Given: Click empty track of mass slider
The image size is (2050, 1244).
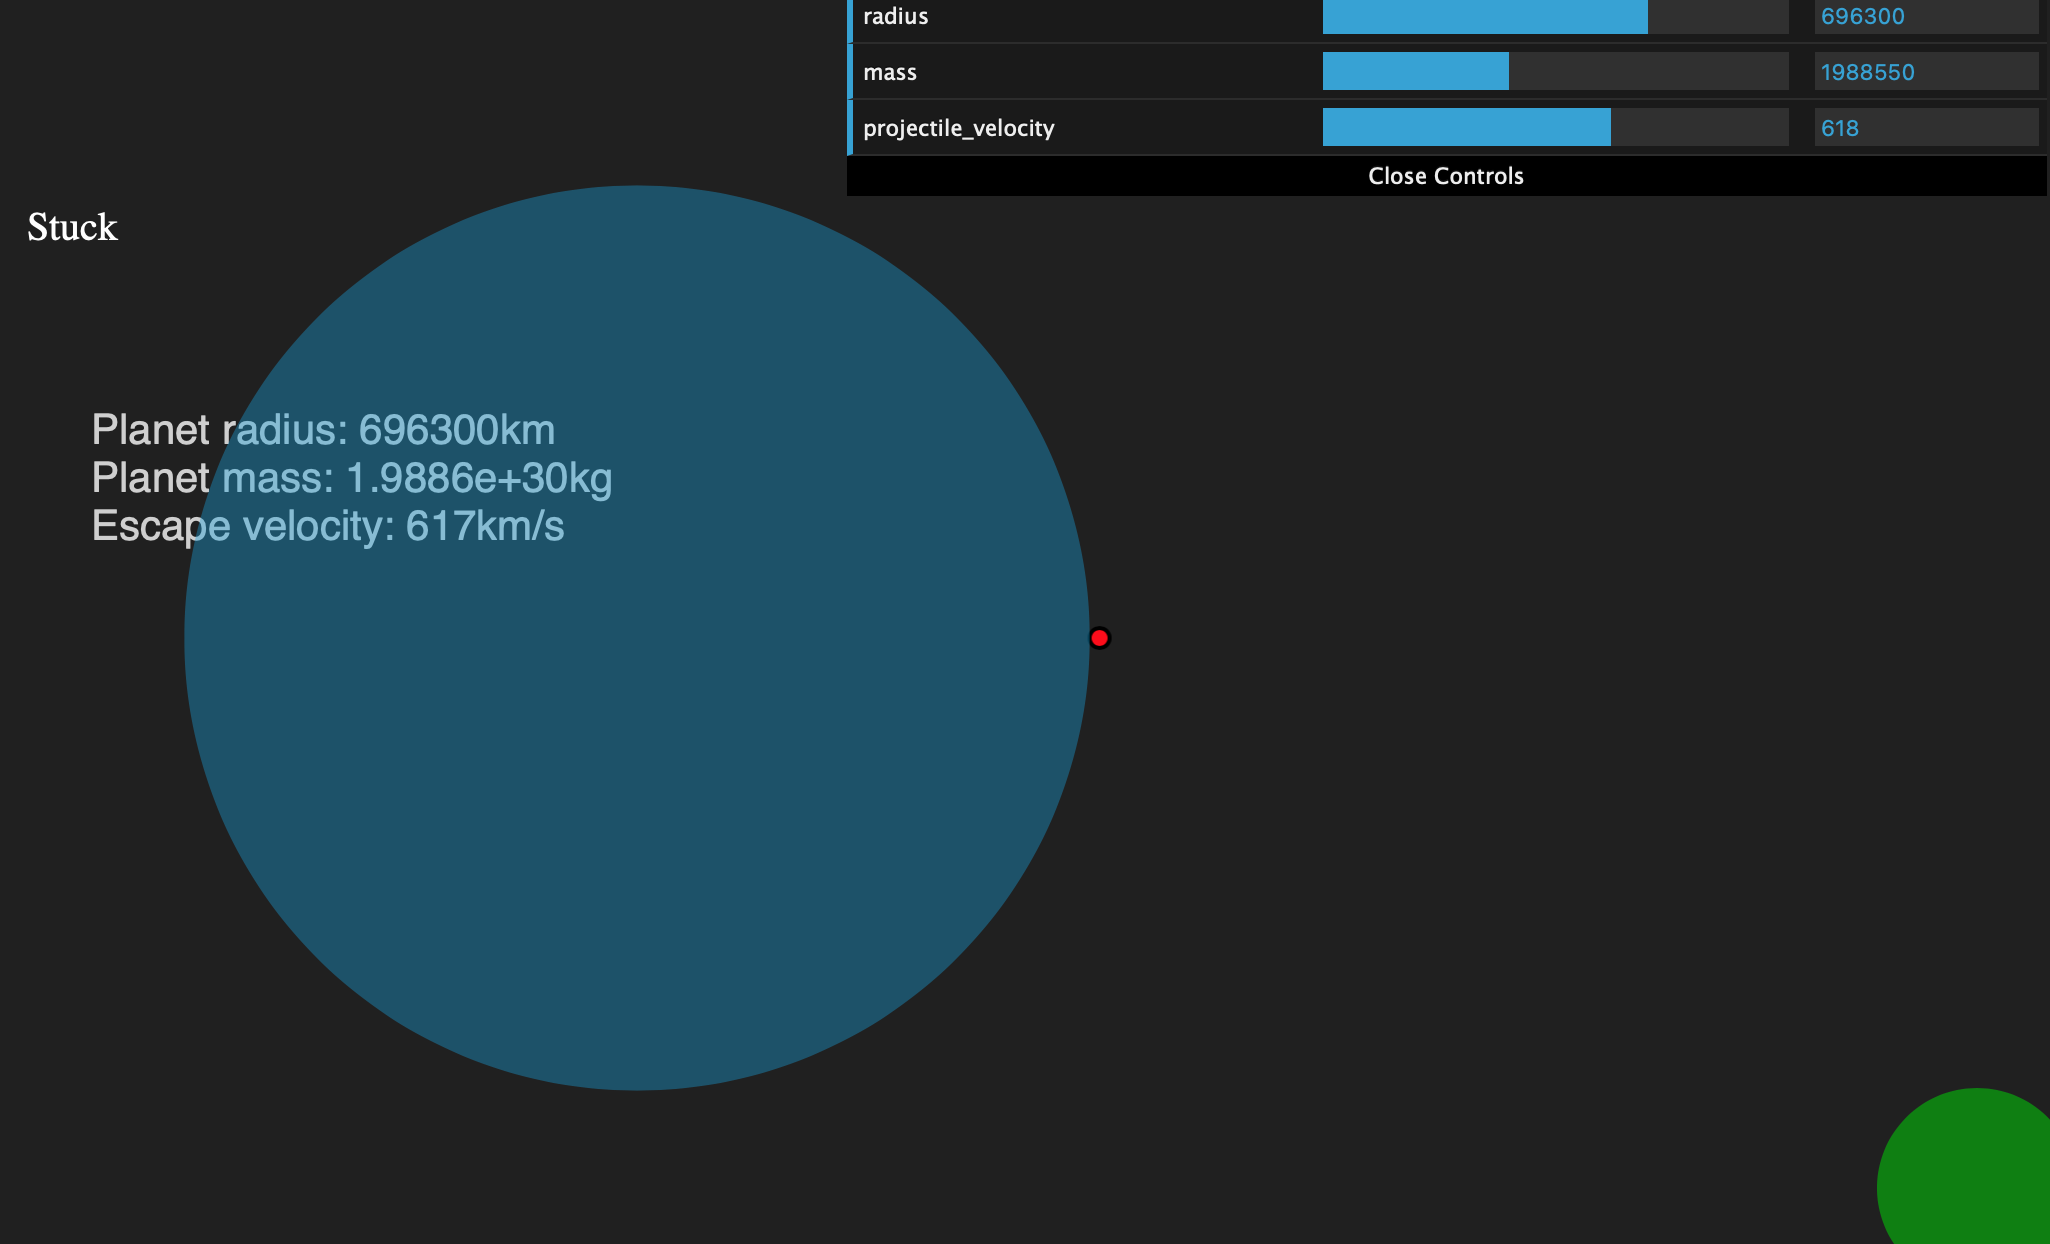Looking at the screenshot, I should [x=1648, y=72].
